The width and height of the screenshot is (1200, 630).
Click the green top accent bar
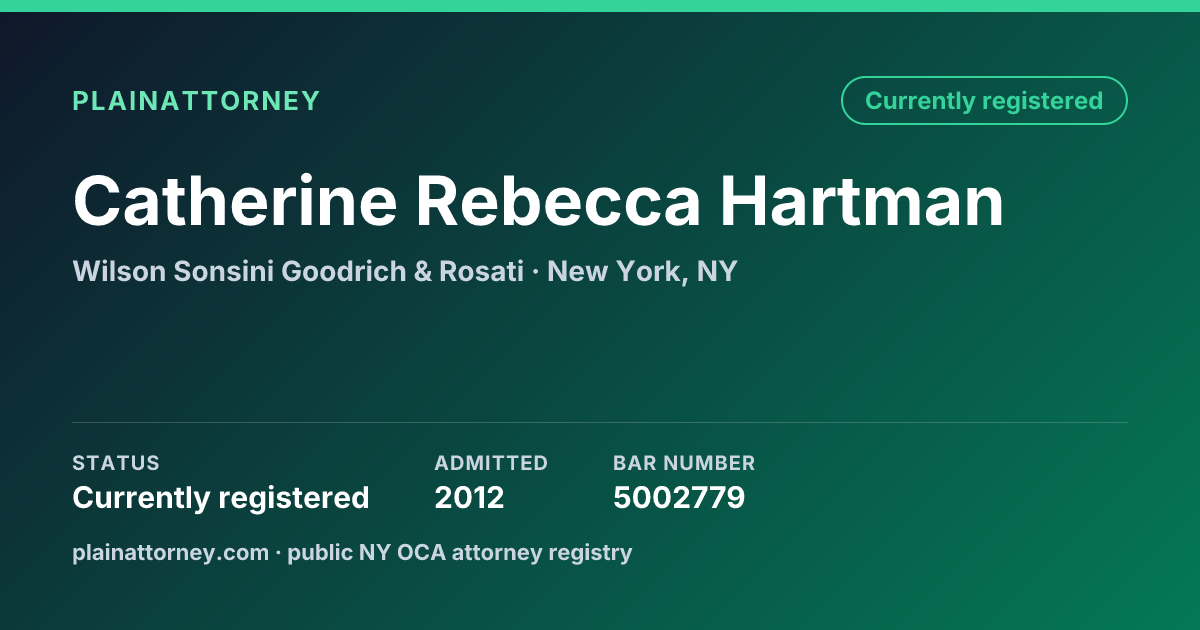click(x=600, y=6)
